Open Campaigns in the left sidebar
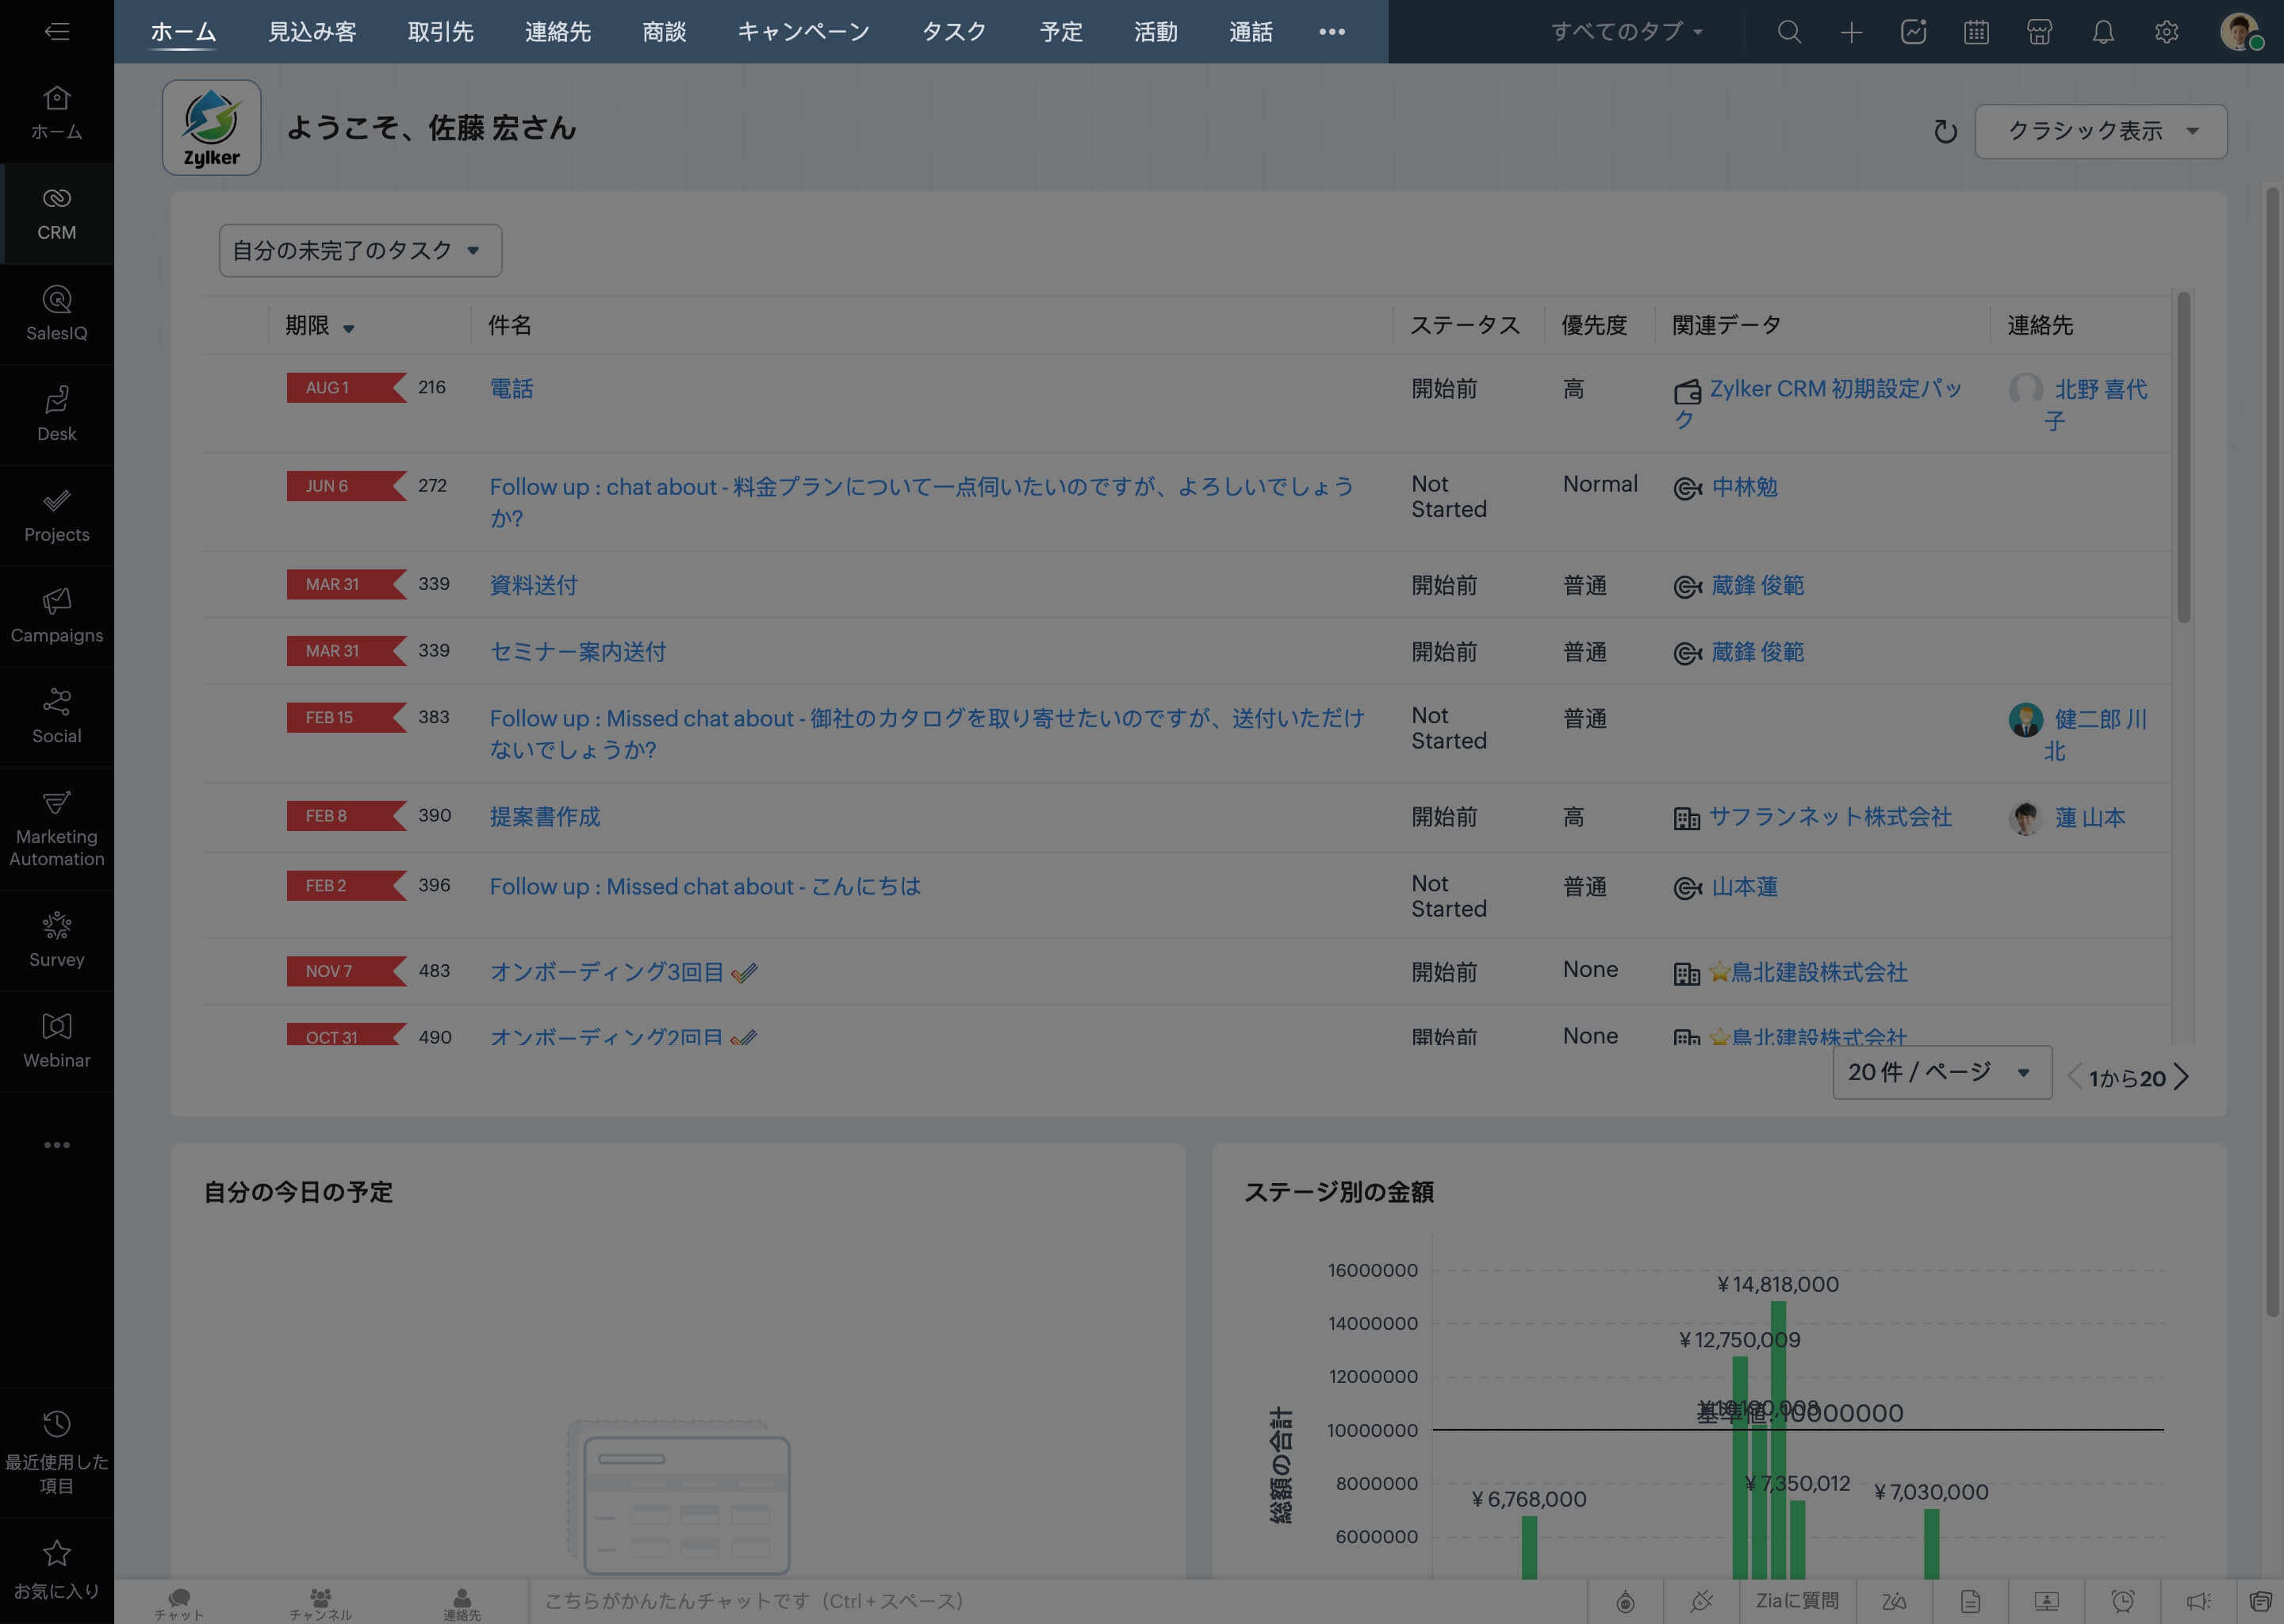Viewport: 2284px width, 1624px height. coord(57,615)
